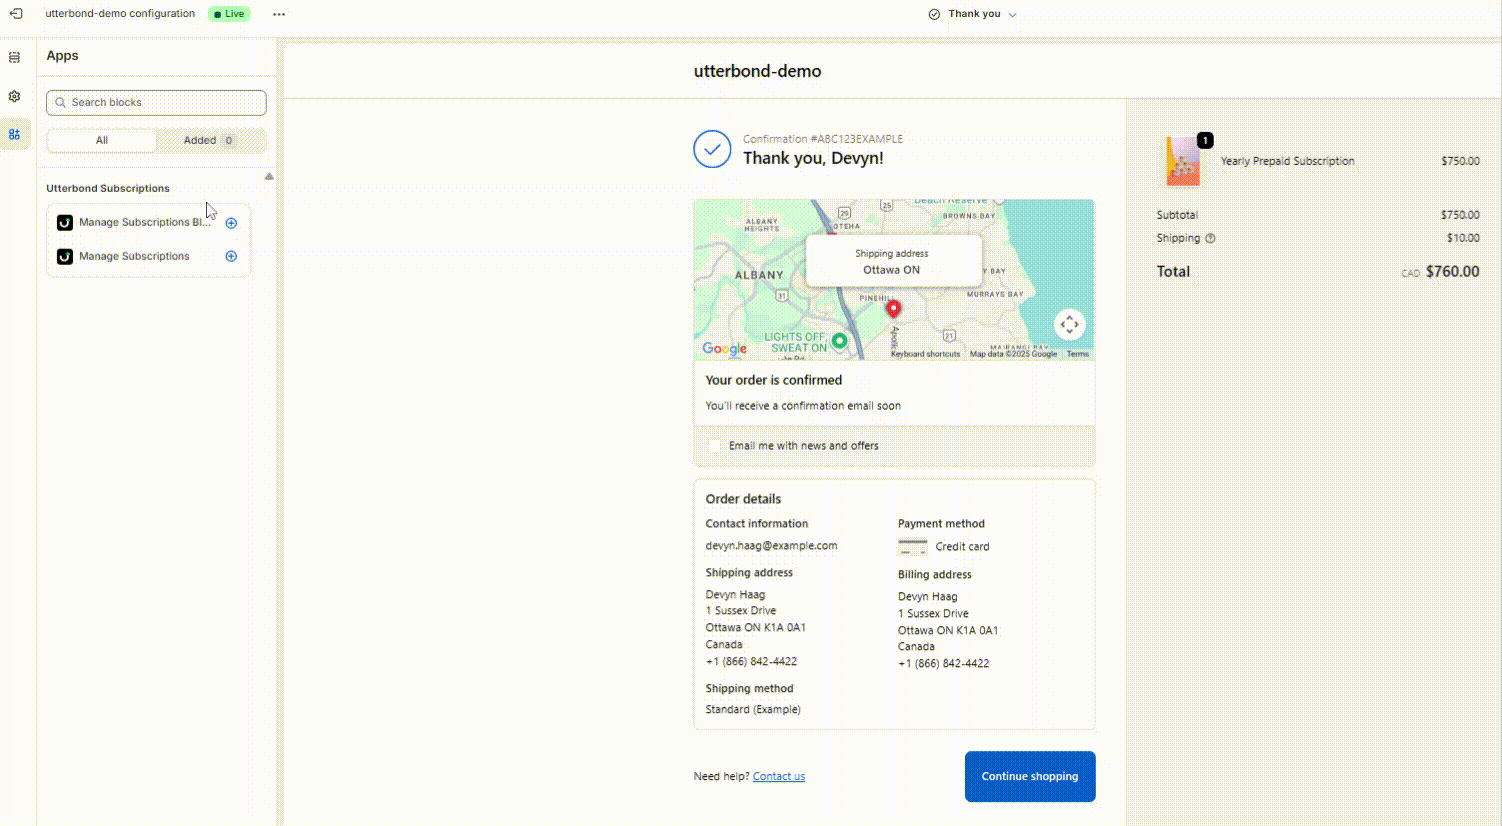Screen dimensions: 1502x826
Task: Add the Manage Subscriptions Bl... block with its plus icon
Action: click(231, 223)
